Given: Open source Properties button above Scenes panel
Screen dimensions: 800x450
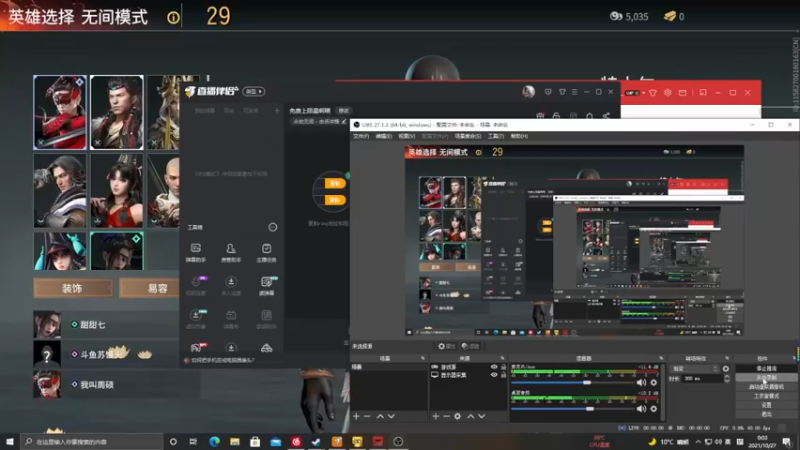Looking at the screenshot, I should (446, 346).
